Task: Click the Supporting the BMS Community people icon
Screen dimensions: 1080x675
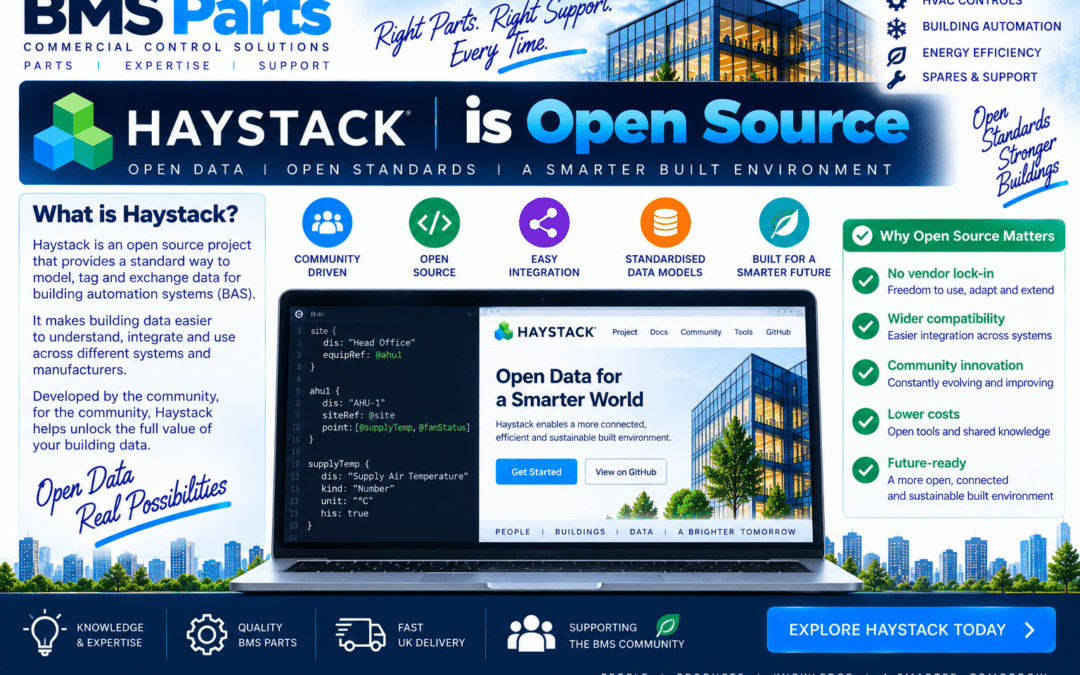Action: click(531, 634)
